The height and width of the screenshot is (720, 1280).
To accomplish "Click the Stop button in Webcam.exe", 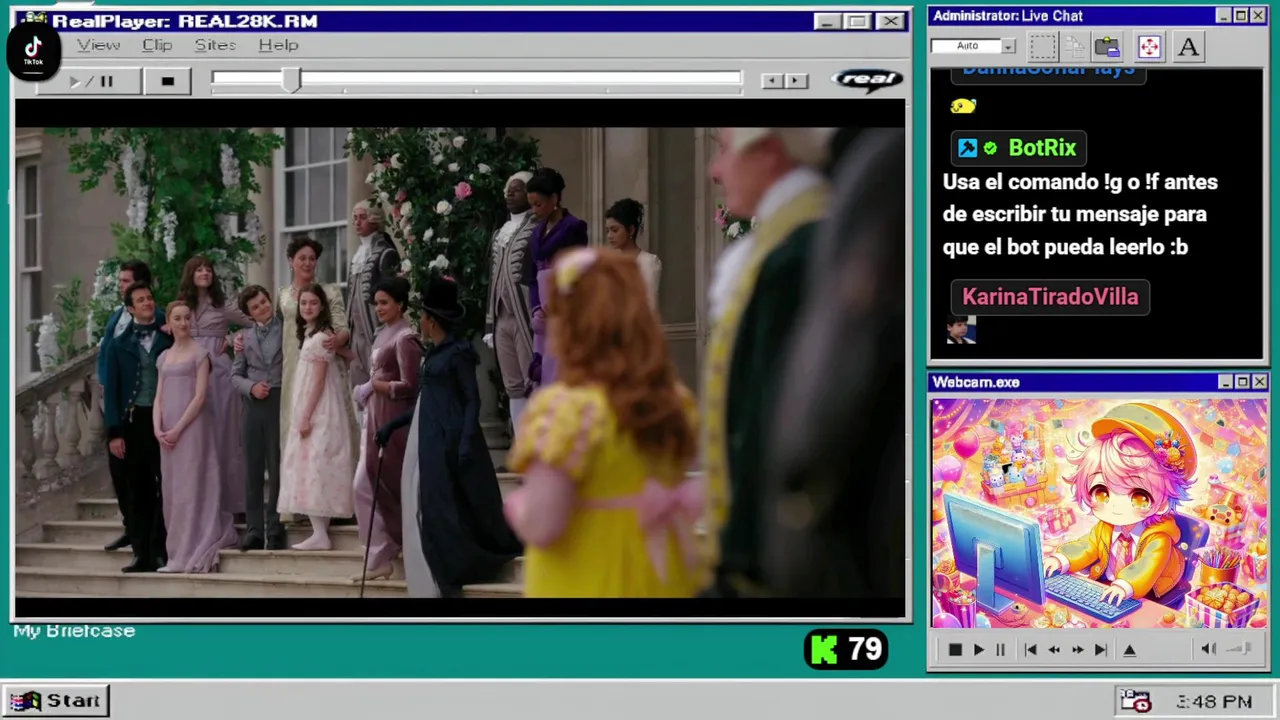I will (955, 650).
